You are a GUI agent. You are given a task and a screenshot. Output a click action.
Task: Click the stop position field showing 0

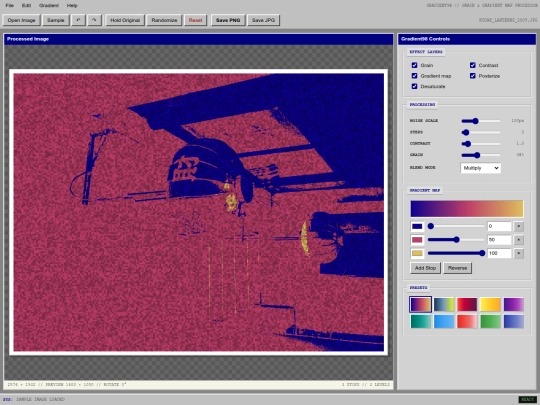pos(499,226)
